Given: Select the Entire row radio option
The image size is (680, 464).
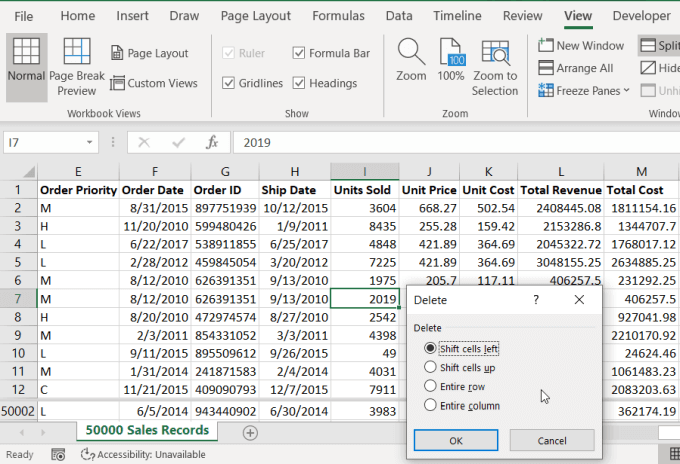Looking at the screenshot, I should pos(431,386).
